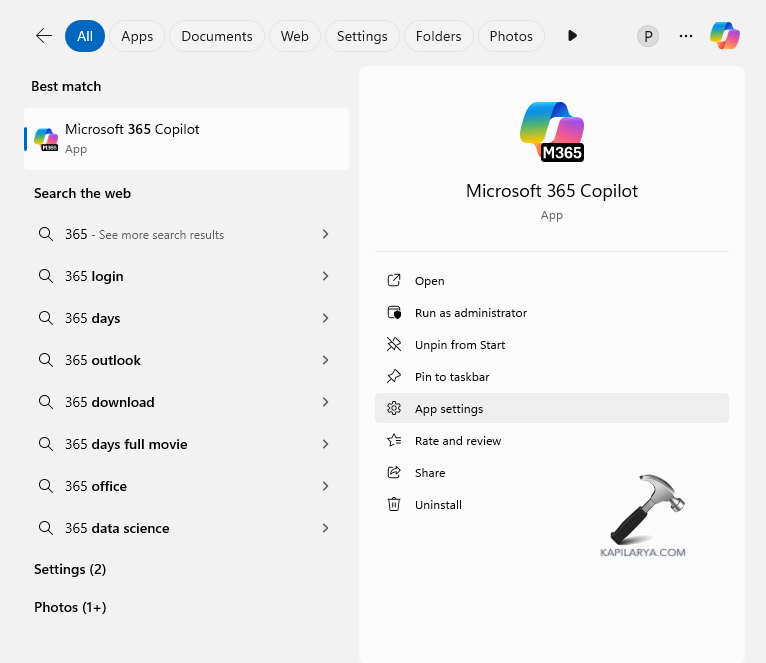
Task: Click the P user profile avatar
Action: click(648, 36)
